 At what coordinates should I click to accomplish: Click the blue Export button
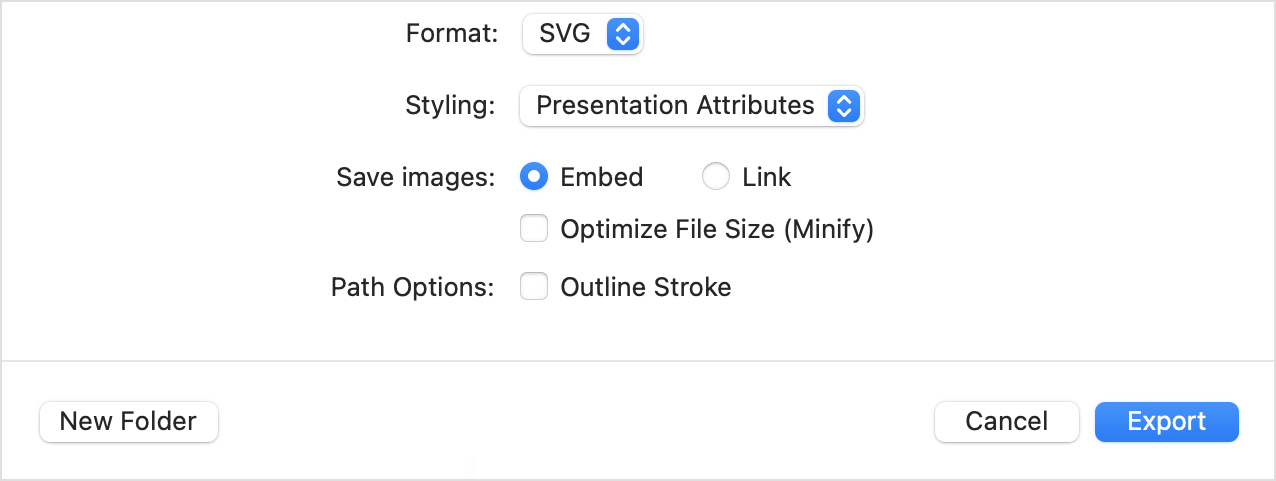pos(1166,421)
